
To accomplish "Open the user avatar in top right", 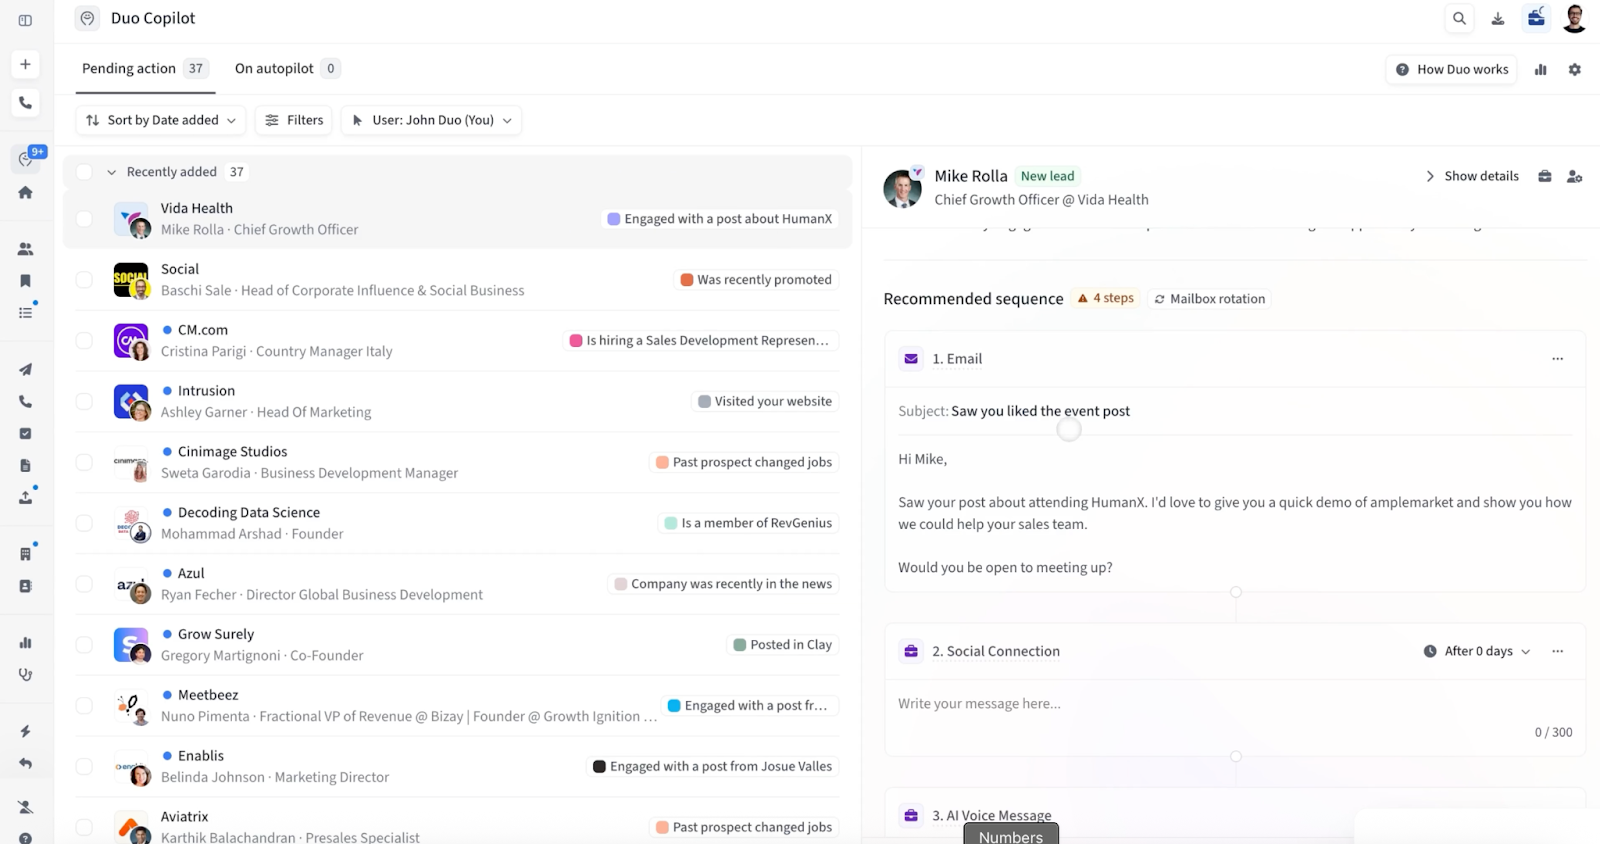I will pos(1574,18).
